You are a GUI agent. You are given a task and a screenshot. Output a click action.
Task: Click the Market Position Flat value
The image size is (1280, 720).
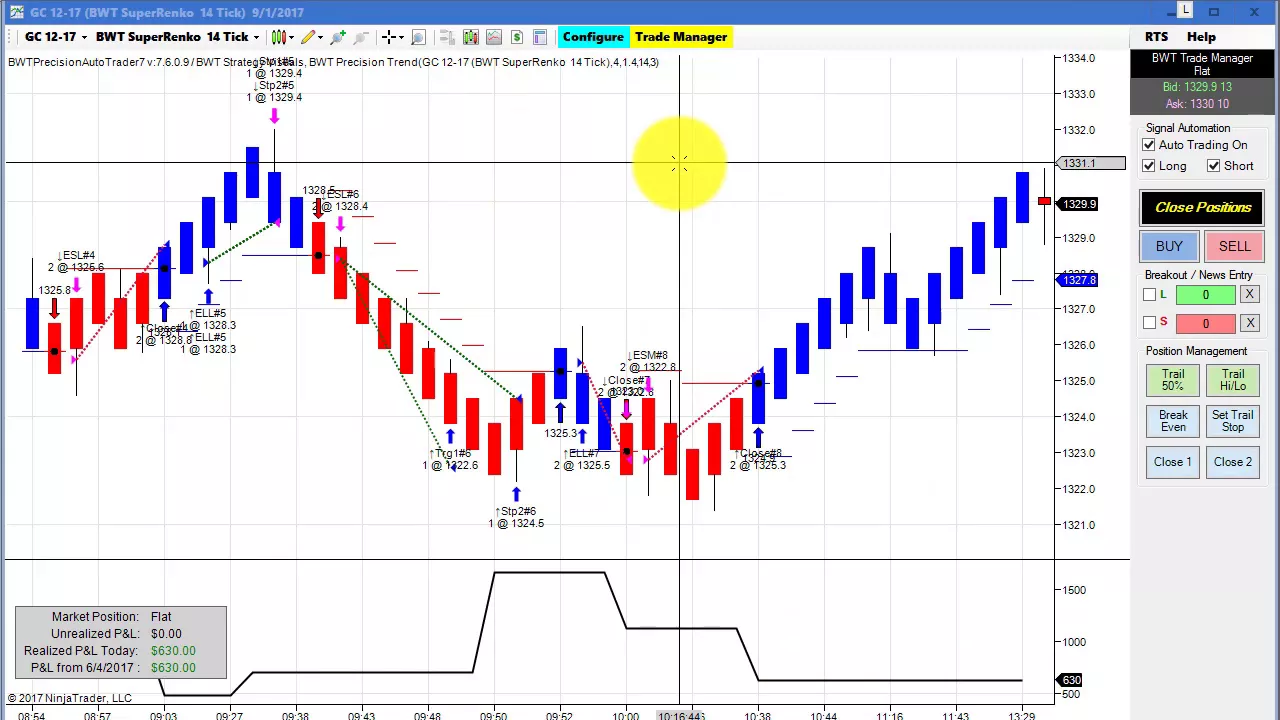tap(161, 617)
